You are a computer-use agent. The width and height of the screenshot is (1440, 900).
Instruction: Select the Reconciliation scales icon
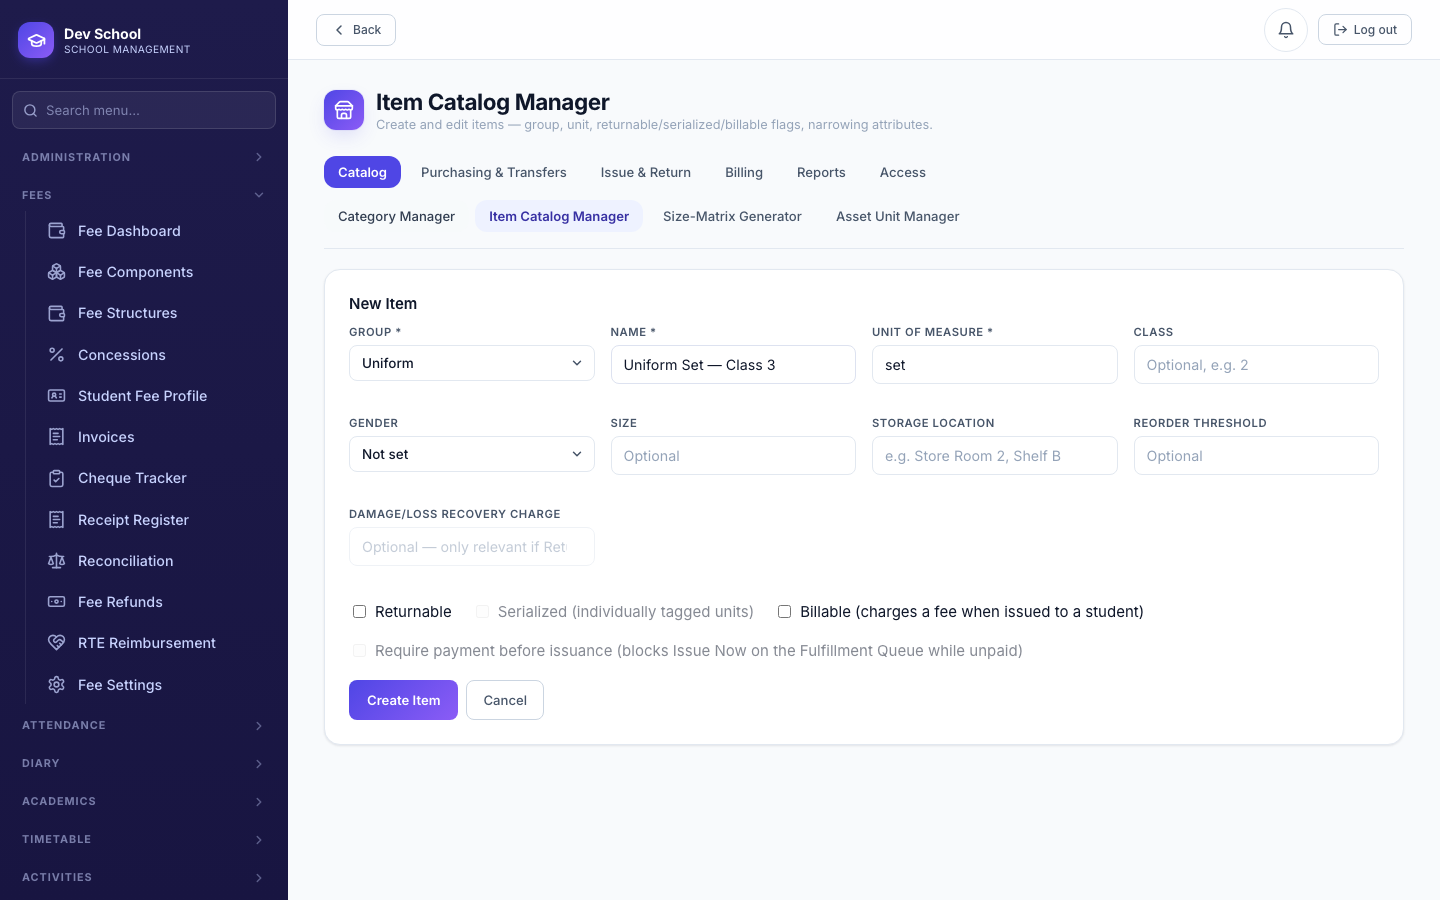[x=57, y=561]
